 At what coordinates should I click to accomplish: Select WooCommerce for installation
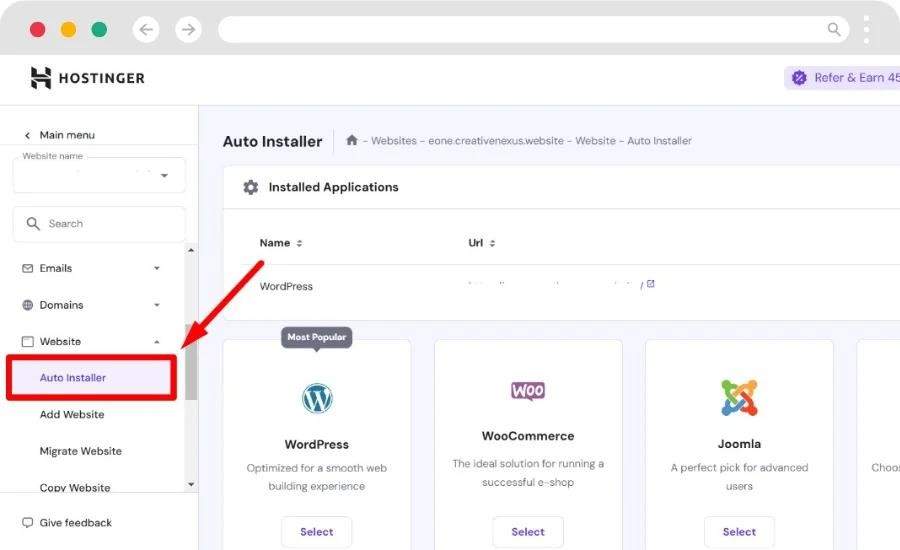click(x=528, y=532)
